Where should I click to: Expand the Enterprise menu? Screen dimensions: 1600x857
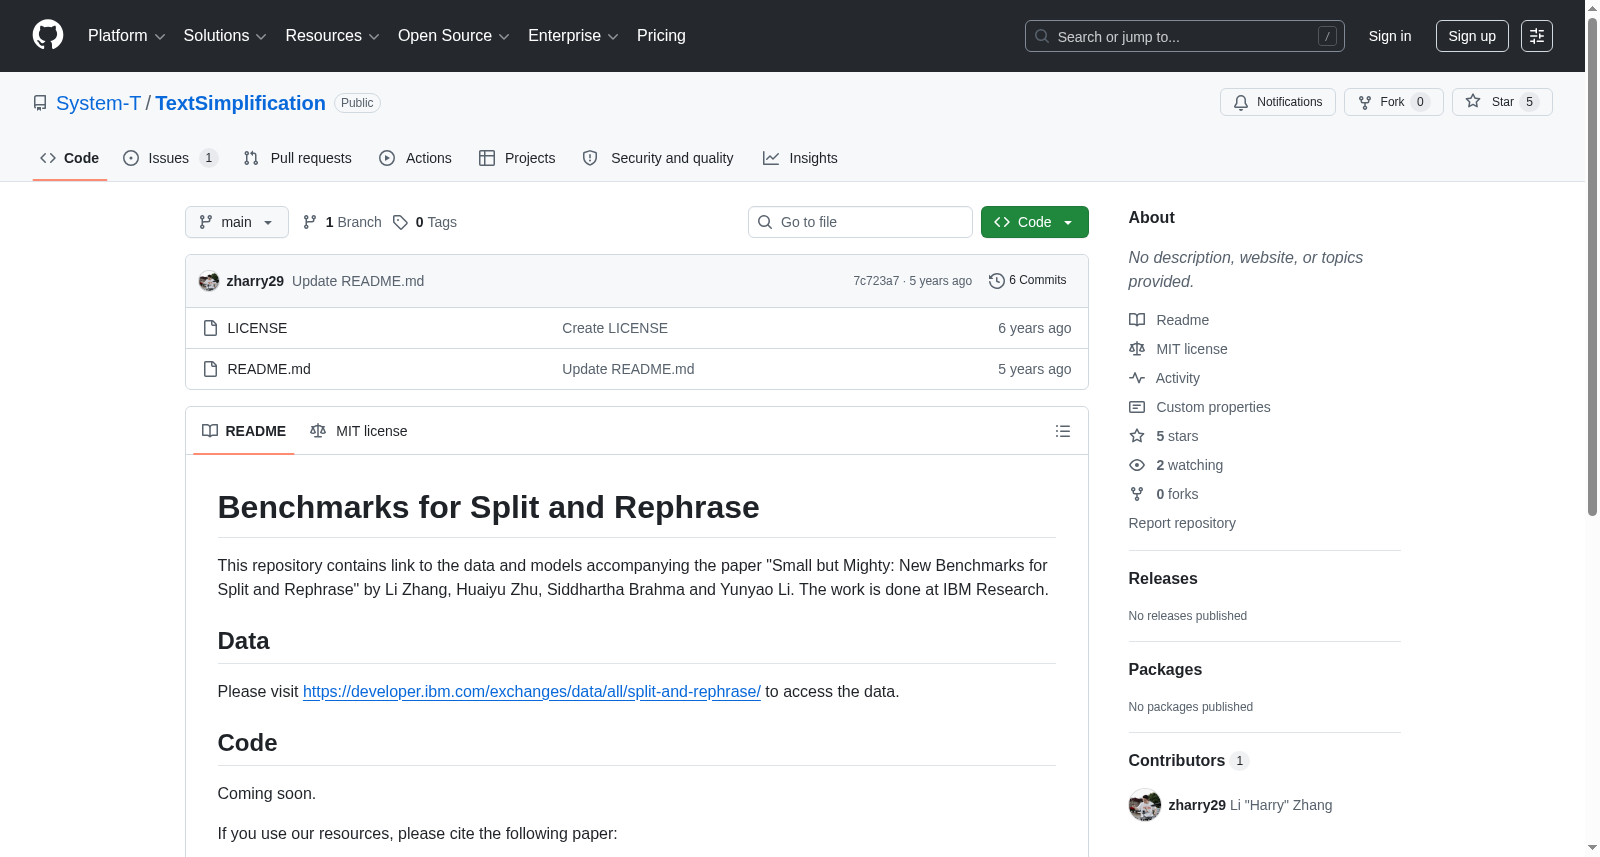tap(573, 36)
